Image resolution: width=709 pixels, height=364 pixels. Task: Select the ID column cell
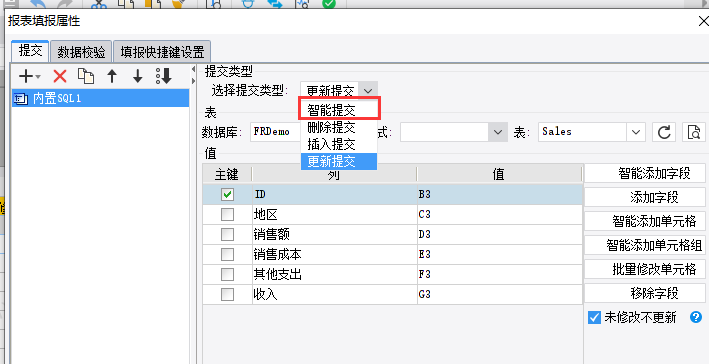(x=335, y=194)
